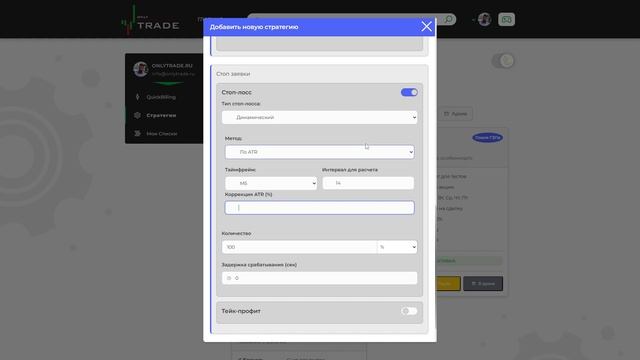Screen dimensions: 640x360
Task: Disable the Стоп-лосс toggle
Action: [409, 92]
